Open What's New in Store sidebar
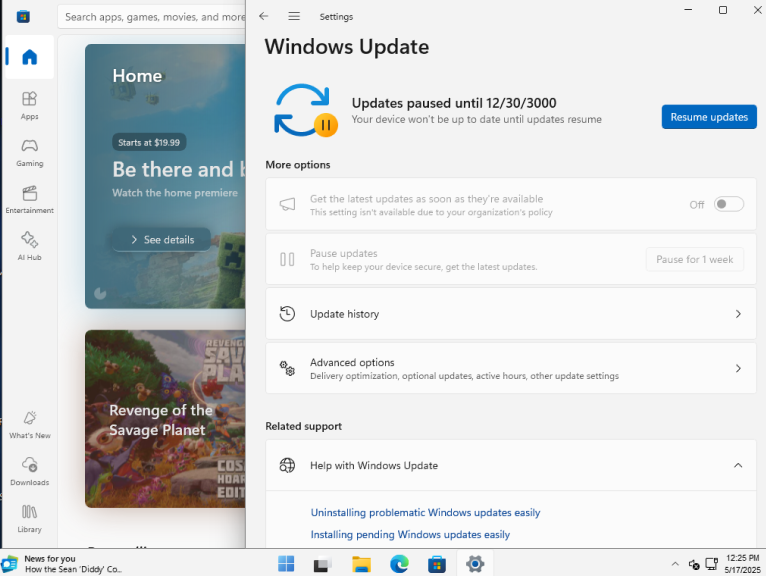This screenshot has height=576, width=766. coord(29,425)
